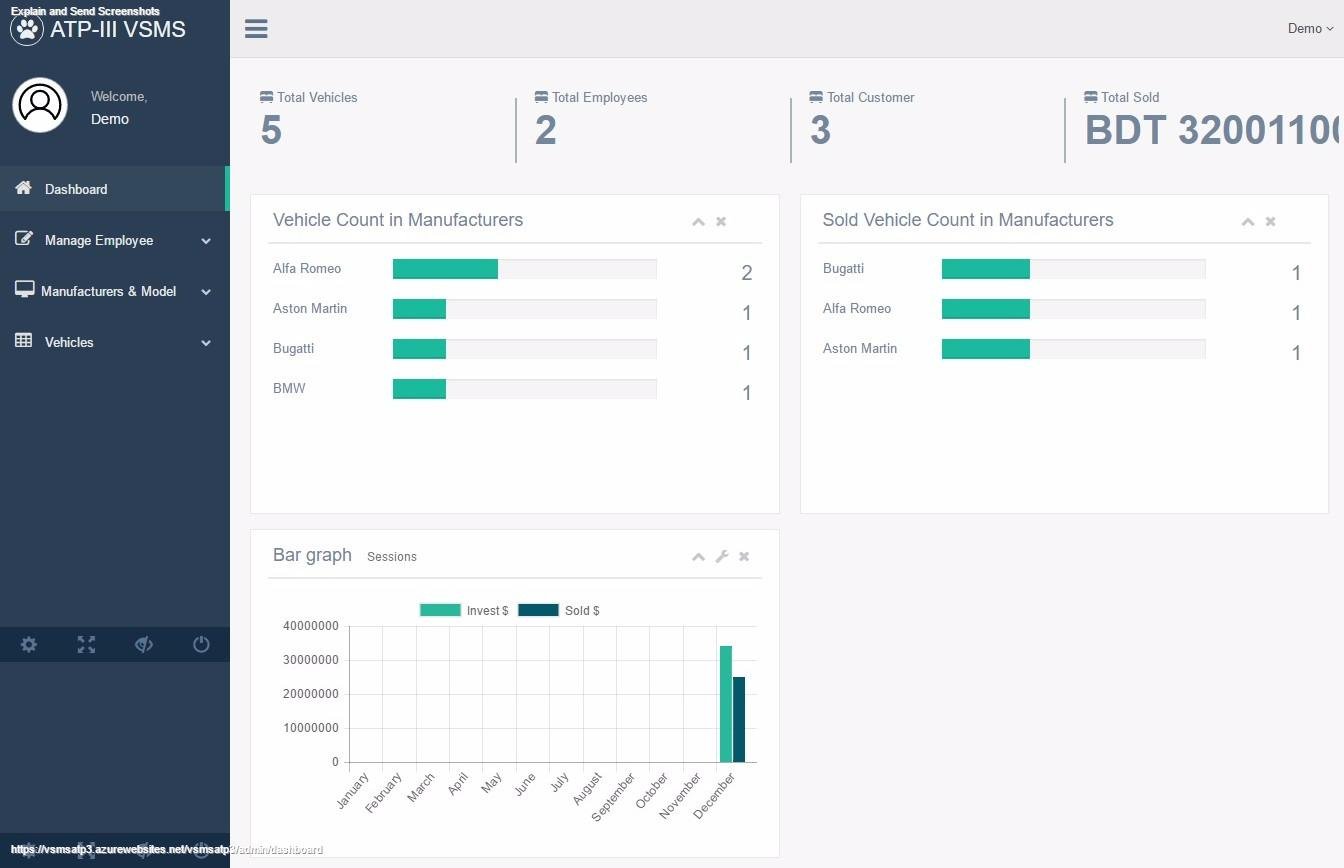Collapse the Bar graph panel
The image size is (1344, 868).
698,557
